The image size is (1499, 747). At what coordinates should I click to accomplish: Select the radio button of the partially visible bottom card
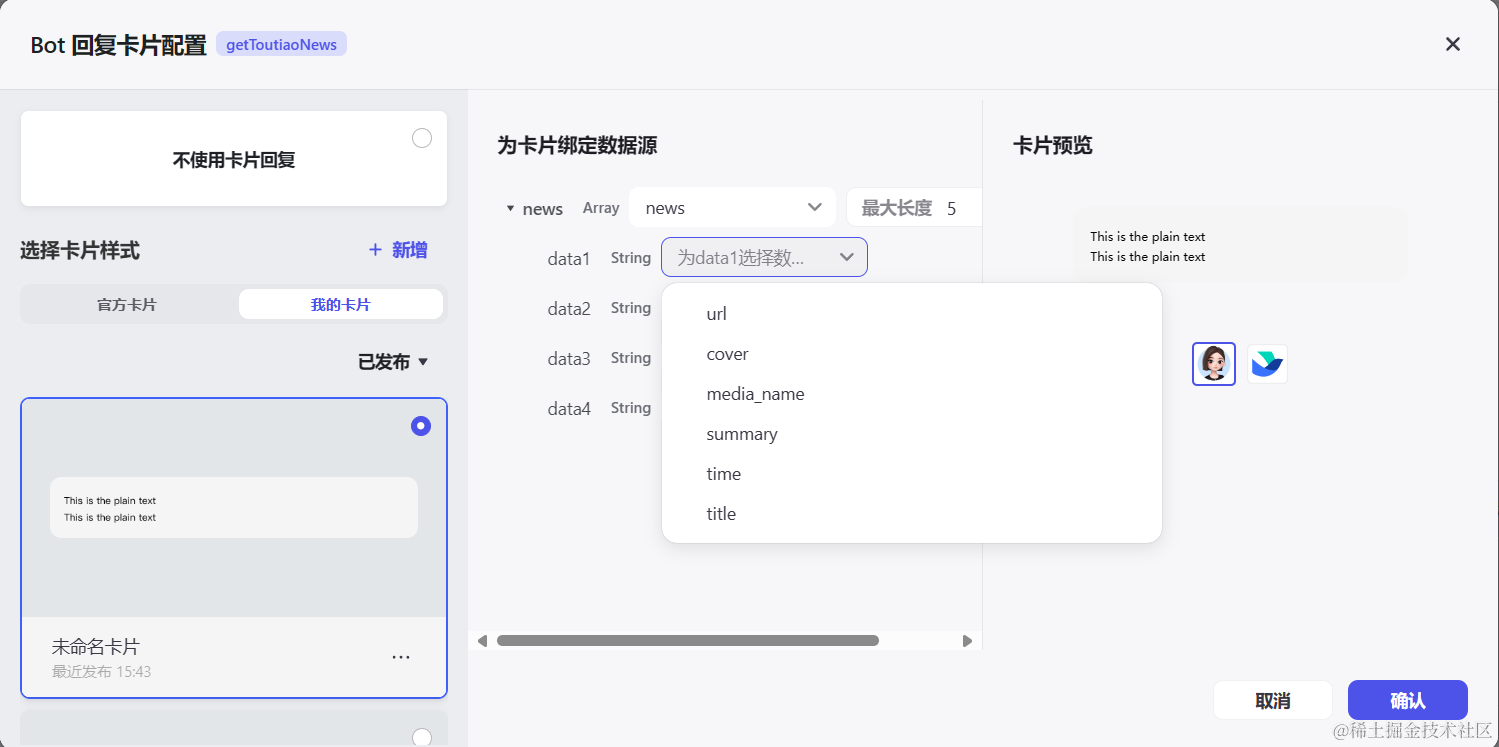pos(422,737)
